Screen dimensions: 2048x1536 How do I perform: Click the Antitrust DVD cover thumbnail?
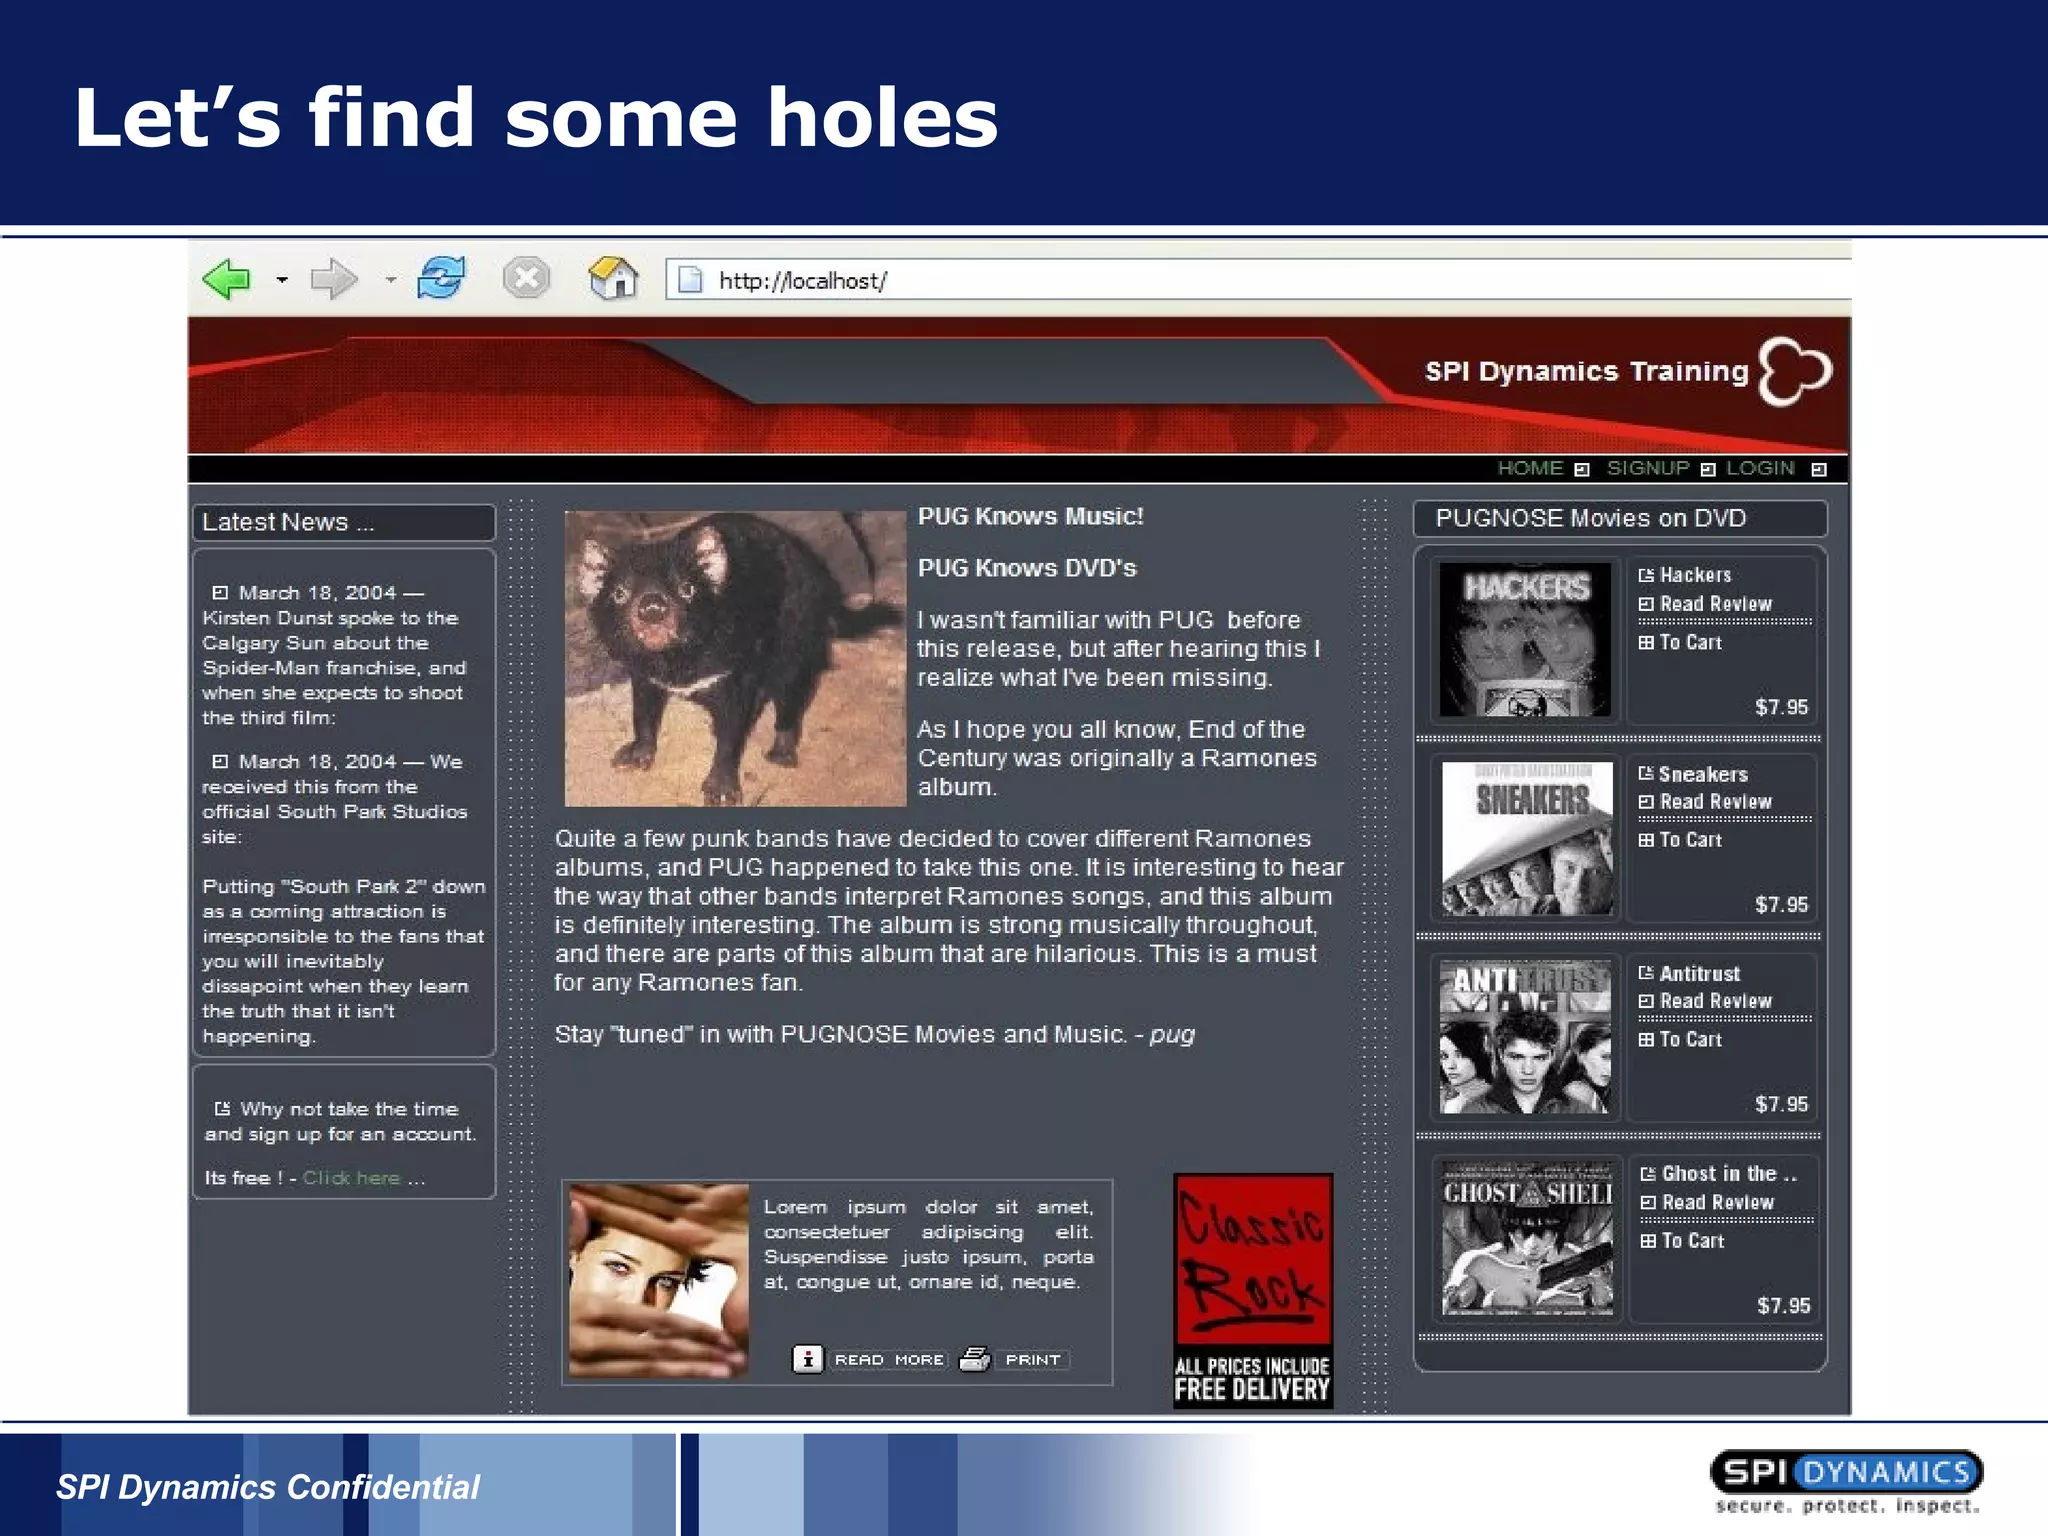click(x=1525, y=1037)
